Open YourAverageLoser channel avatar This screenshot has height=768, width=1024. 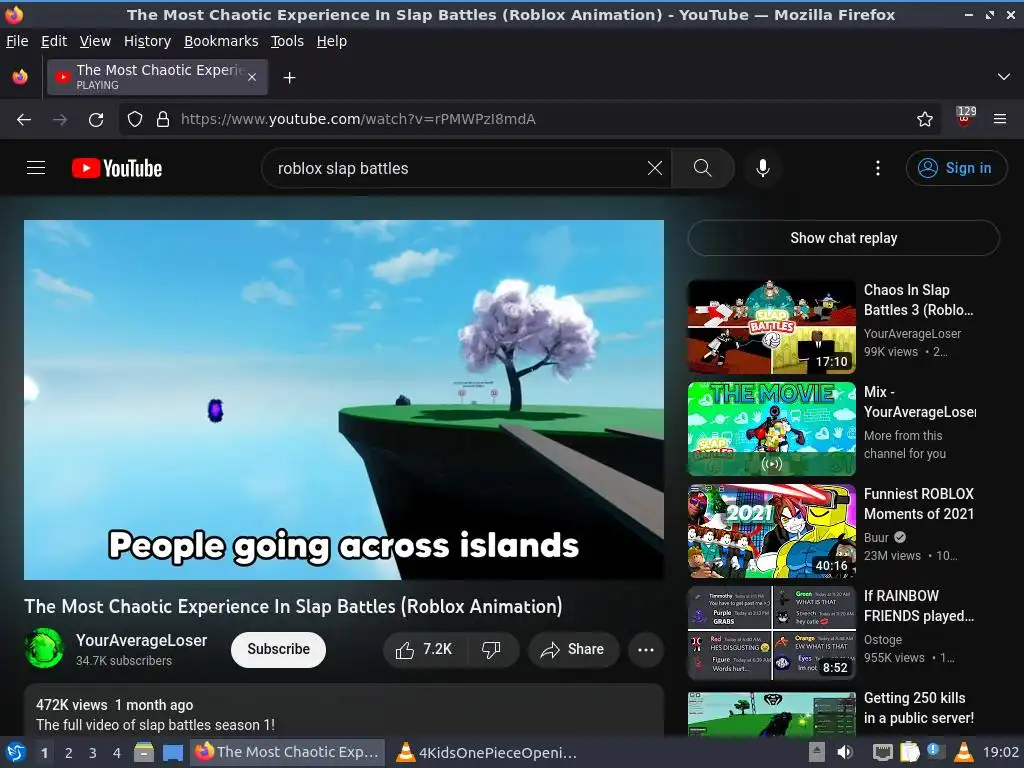(44, 648)
